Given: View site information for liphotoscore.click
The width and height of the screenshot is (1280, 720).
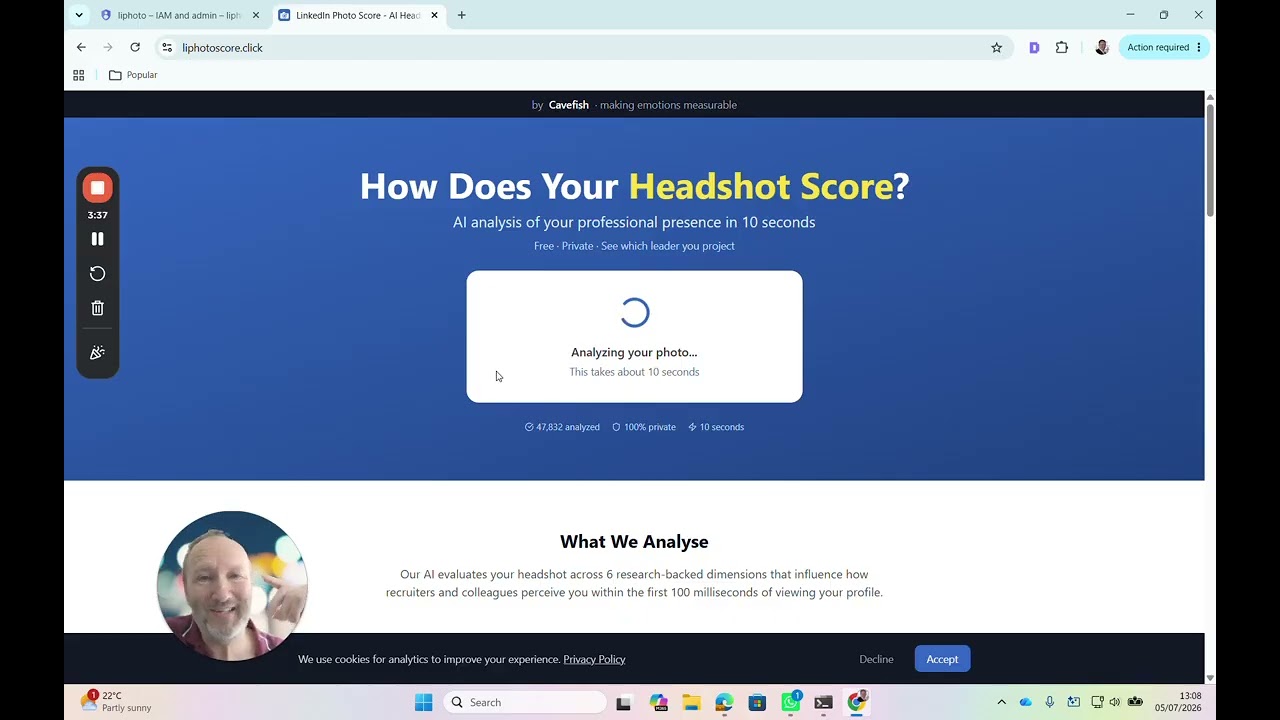Looking at the screenshot, I should [x=167, y=47].
